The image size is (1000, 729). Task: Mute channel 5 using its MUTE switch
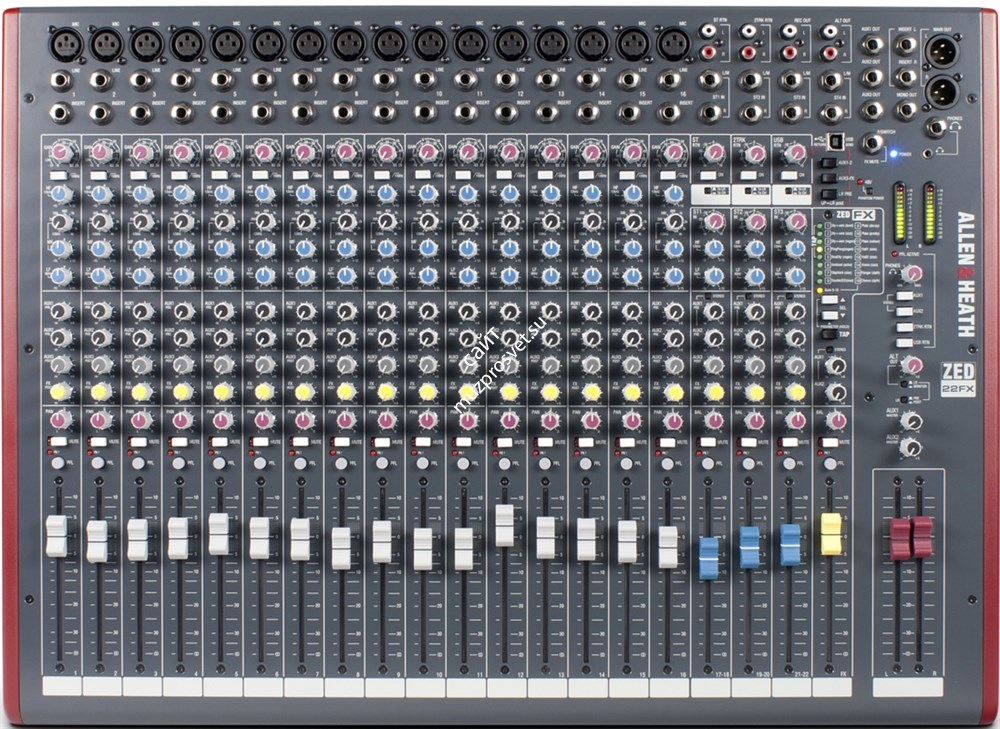pos(221,441)
